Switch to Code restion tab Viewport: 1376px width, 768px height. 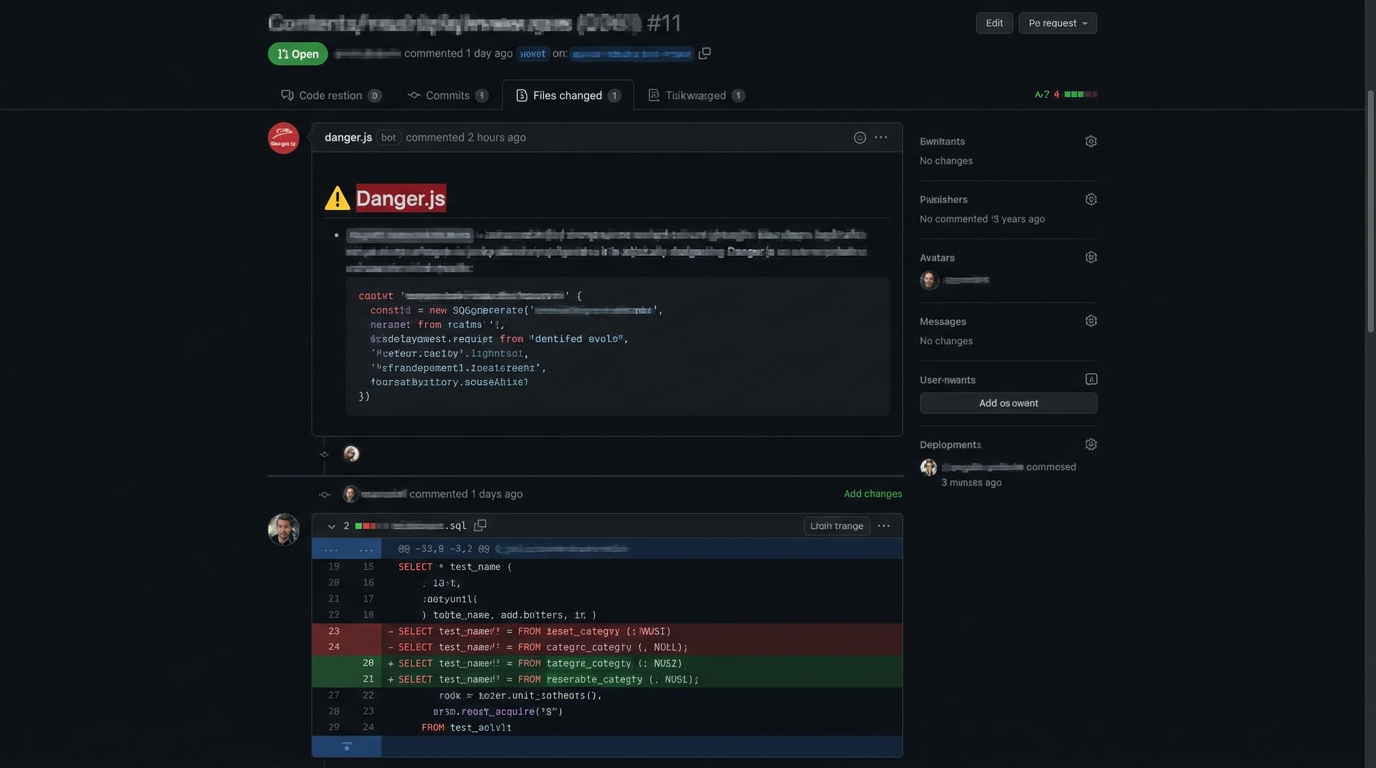click(x=330, y=95)
